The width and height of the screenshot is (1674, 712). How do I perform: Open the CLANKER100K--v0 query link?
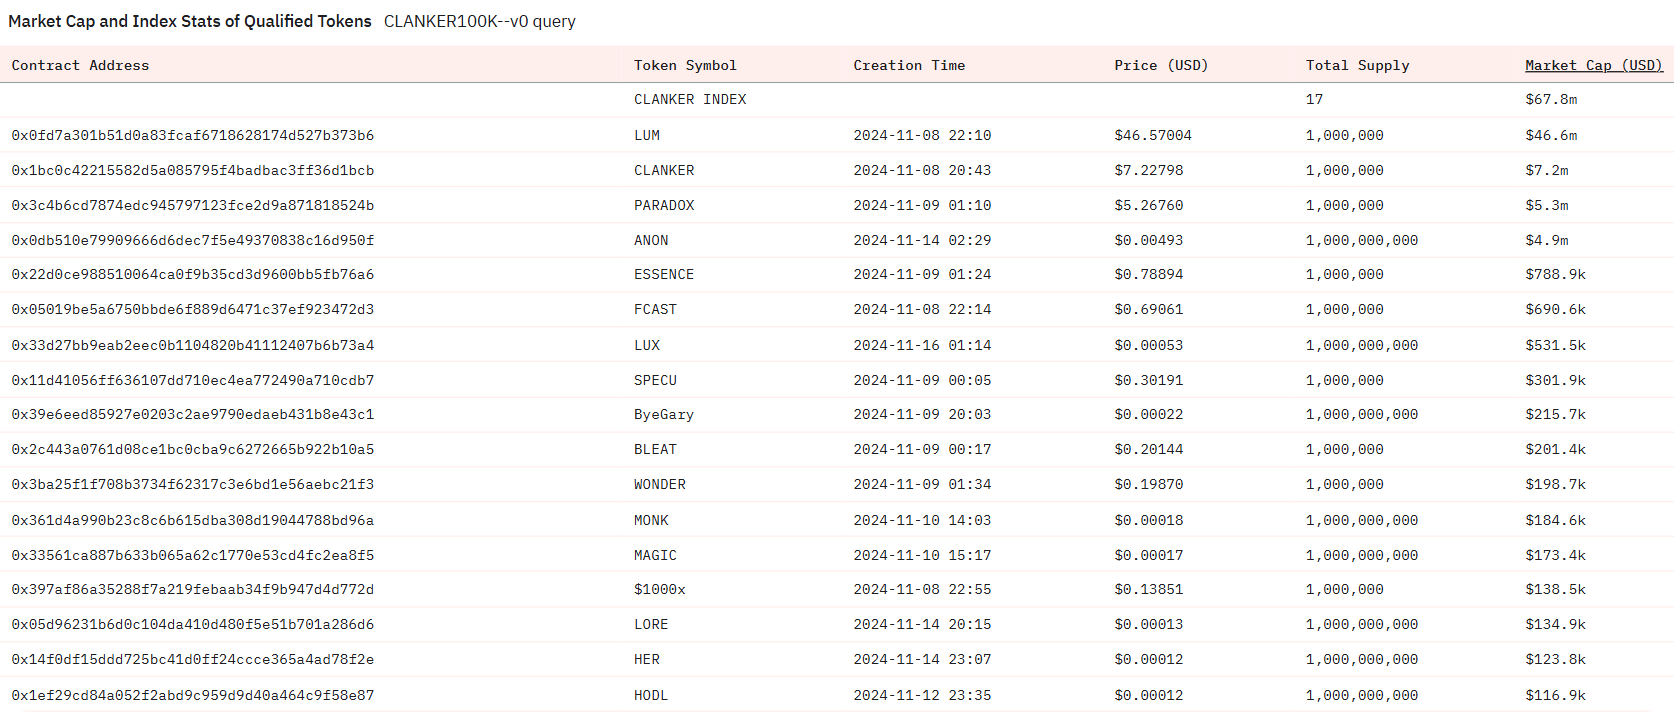click(479, 21)
